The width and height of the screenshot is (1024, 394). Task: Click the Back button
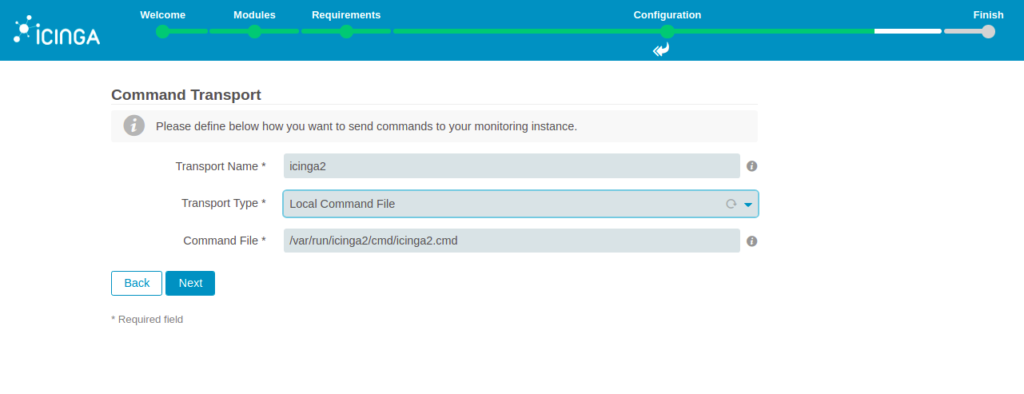coord(136,283)
